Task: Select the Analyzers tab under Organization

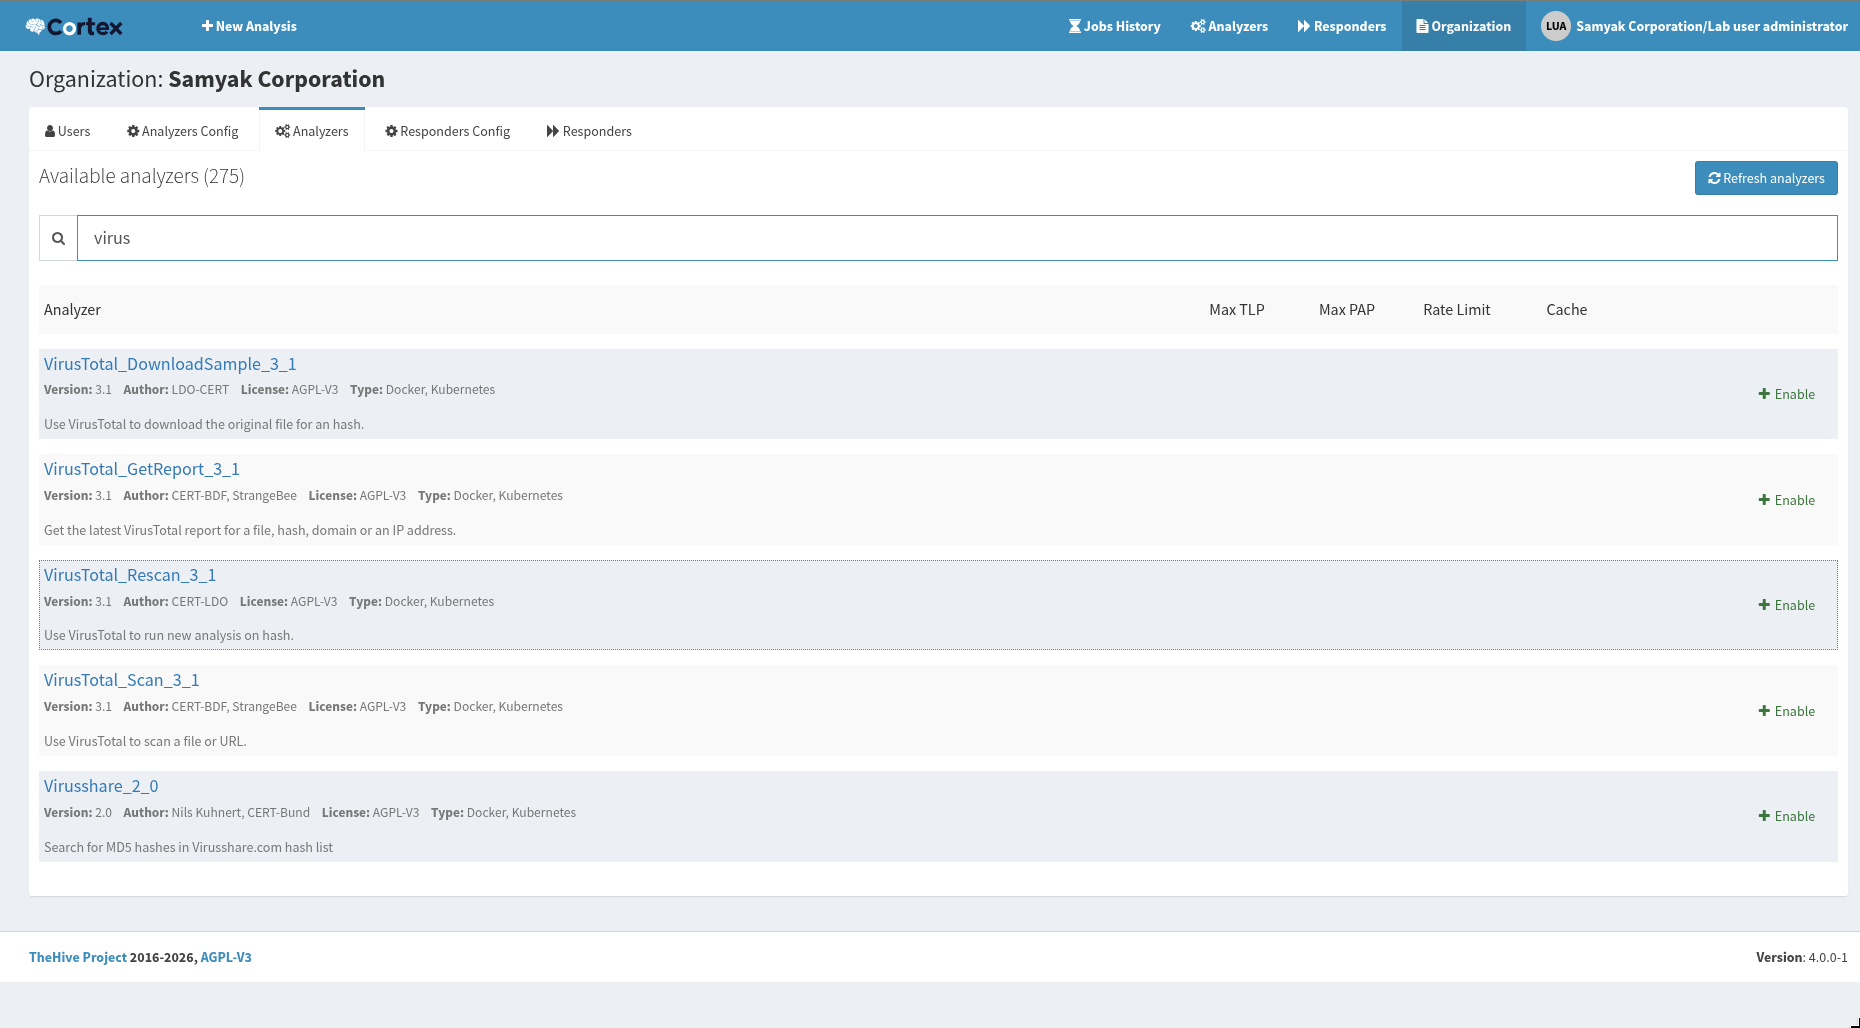Action: [x=312, y=131]
